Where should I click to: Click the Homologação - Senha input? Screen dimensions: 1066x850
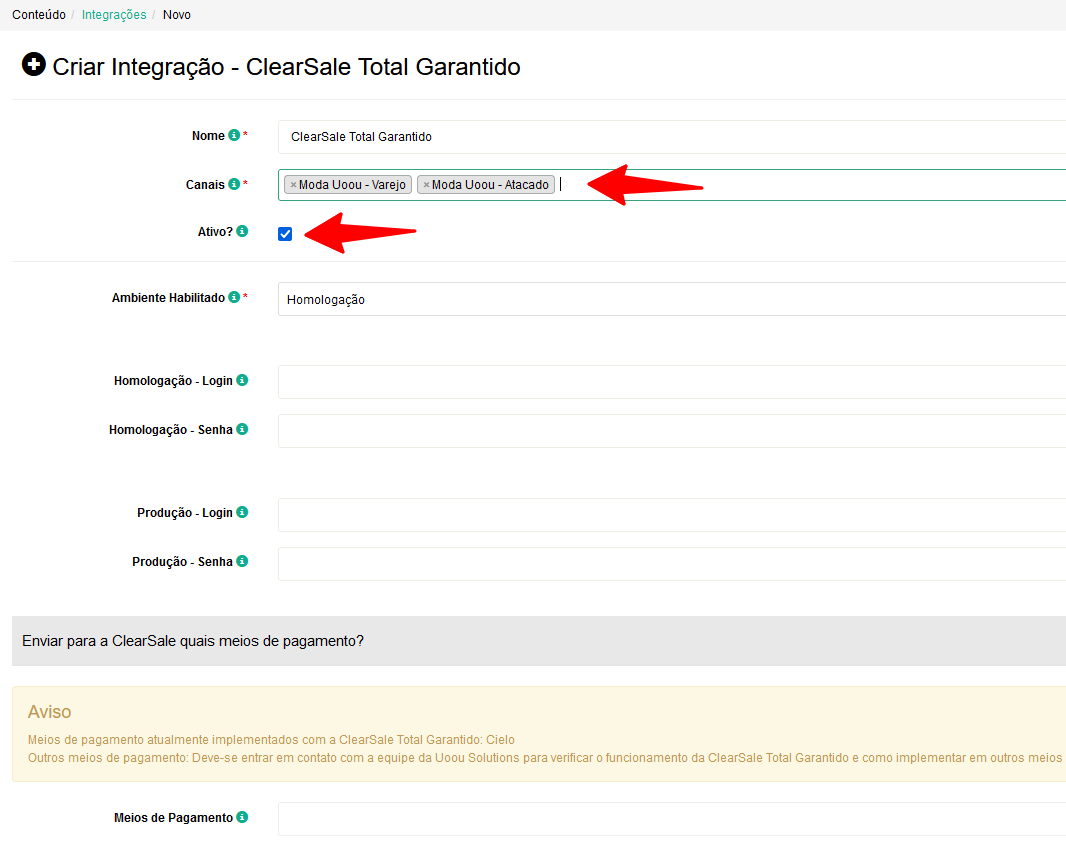[672, 430]
